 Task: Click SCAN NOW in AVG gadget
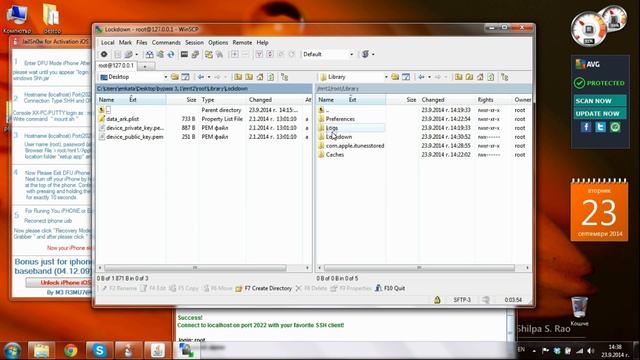click(600, 100)
